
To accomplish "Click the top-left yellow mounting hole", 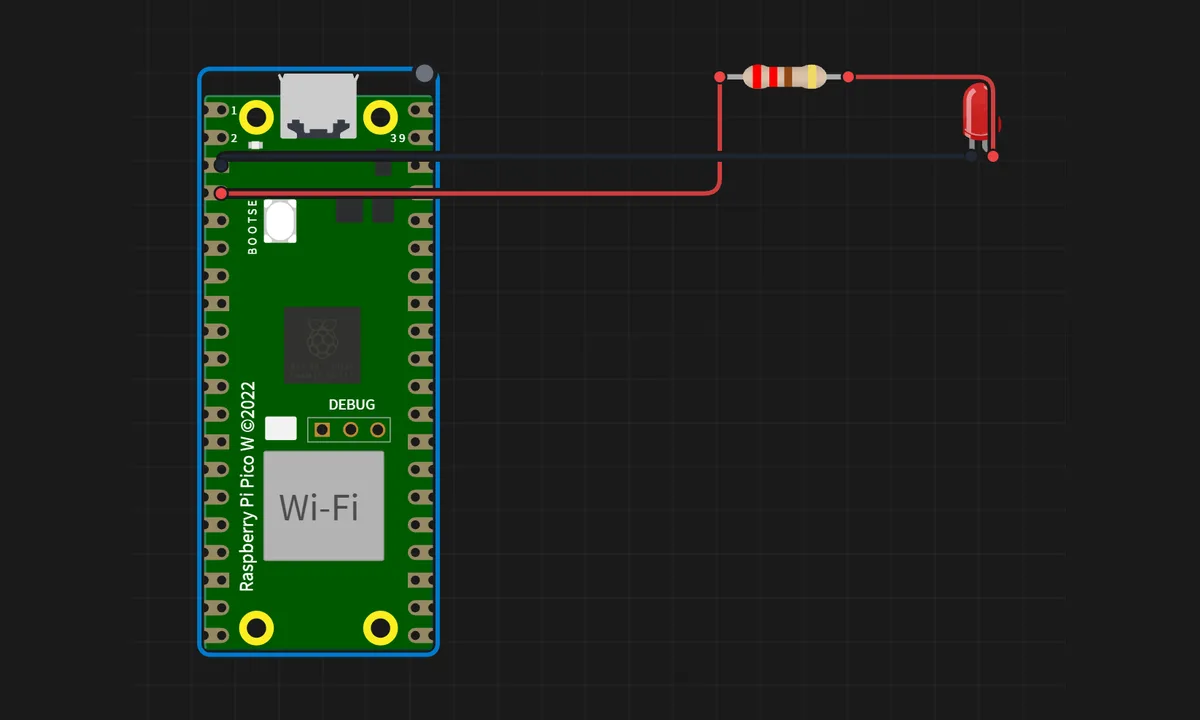I will 257,117.
